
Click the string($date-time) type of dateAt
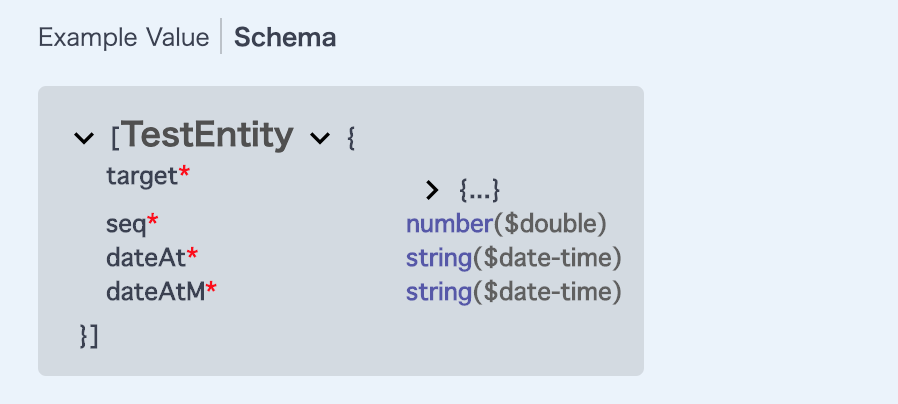[514, 258]
